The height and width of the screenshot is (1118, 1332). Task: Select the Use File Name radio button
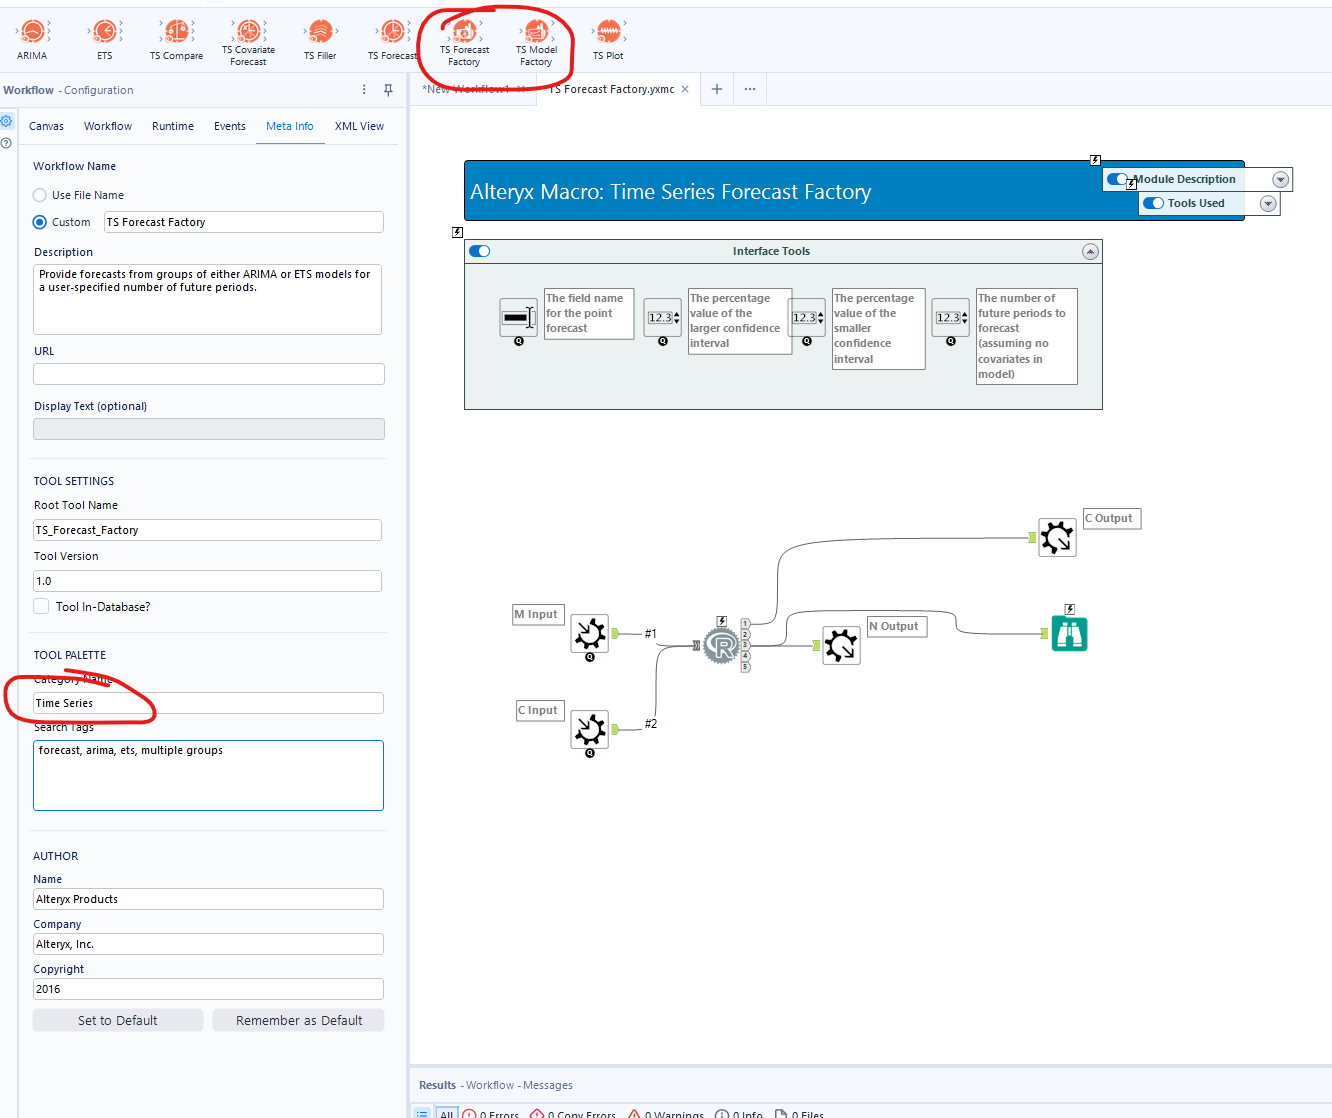(39, 195)
